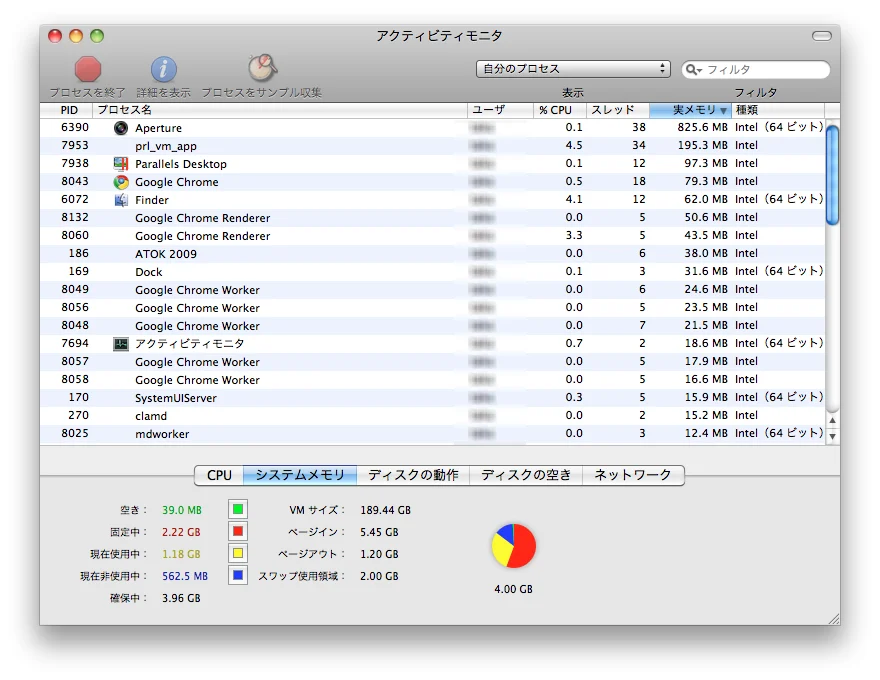This screenshot has width=880, height=680.
Task: Click the Parallels Desktop icon in process list
Action: pos(121,164)
